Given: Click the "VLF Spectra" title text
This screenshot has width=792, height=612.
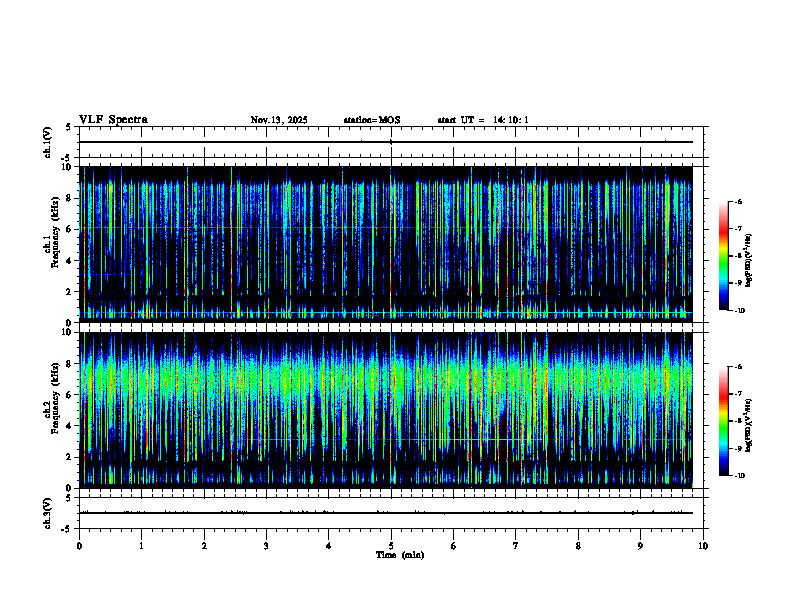Looking at the screenshot, I should (x=113, y=120).
